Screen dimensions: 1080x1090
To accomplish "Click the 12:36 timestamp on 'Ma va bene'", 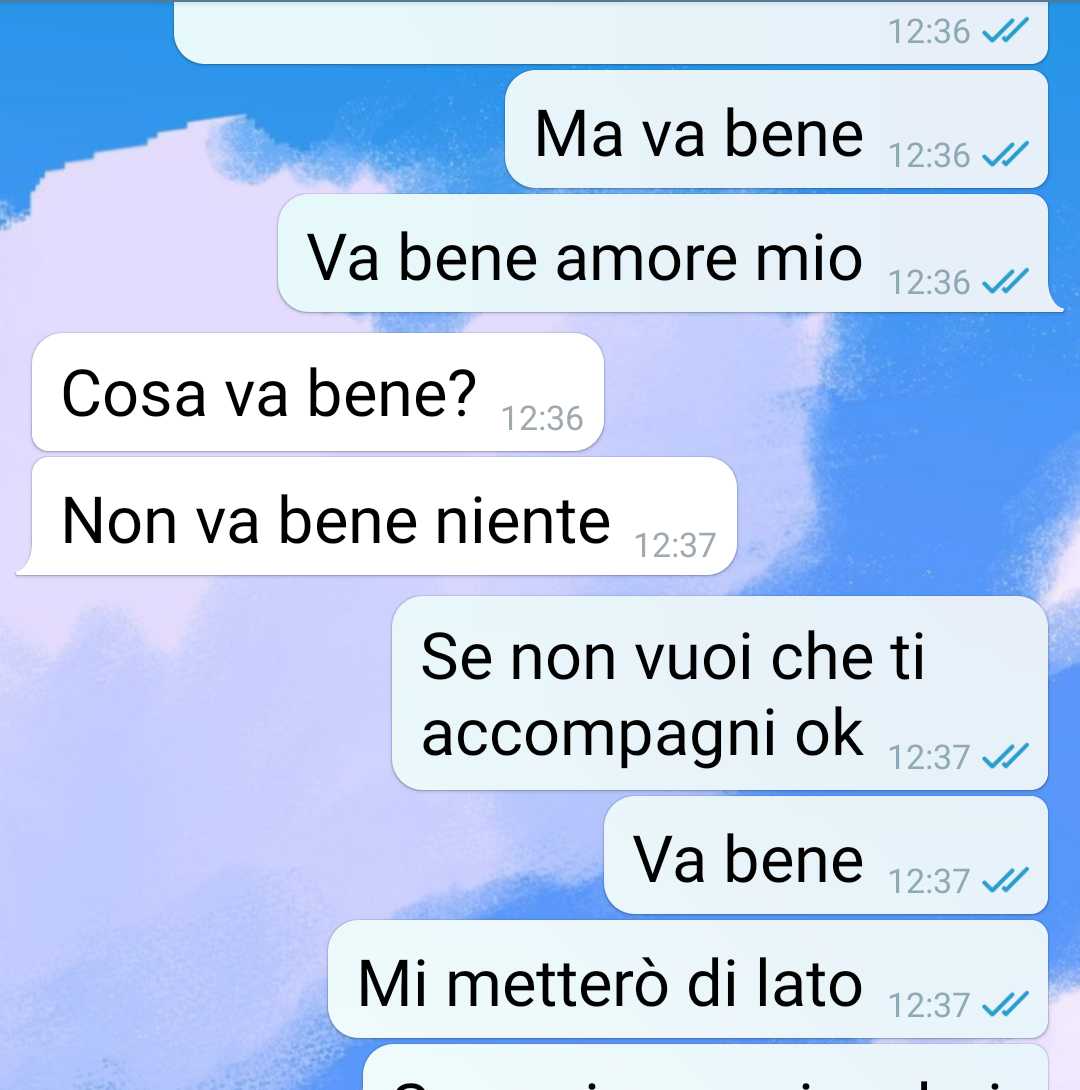I will (928, 155).
